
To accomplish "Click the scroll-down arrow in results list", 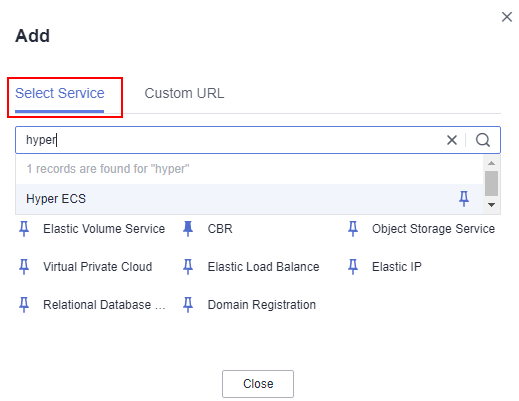I will pos(491,205).
